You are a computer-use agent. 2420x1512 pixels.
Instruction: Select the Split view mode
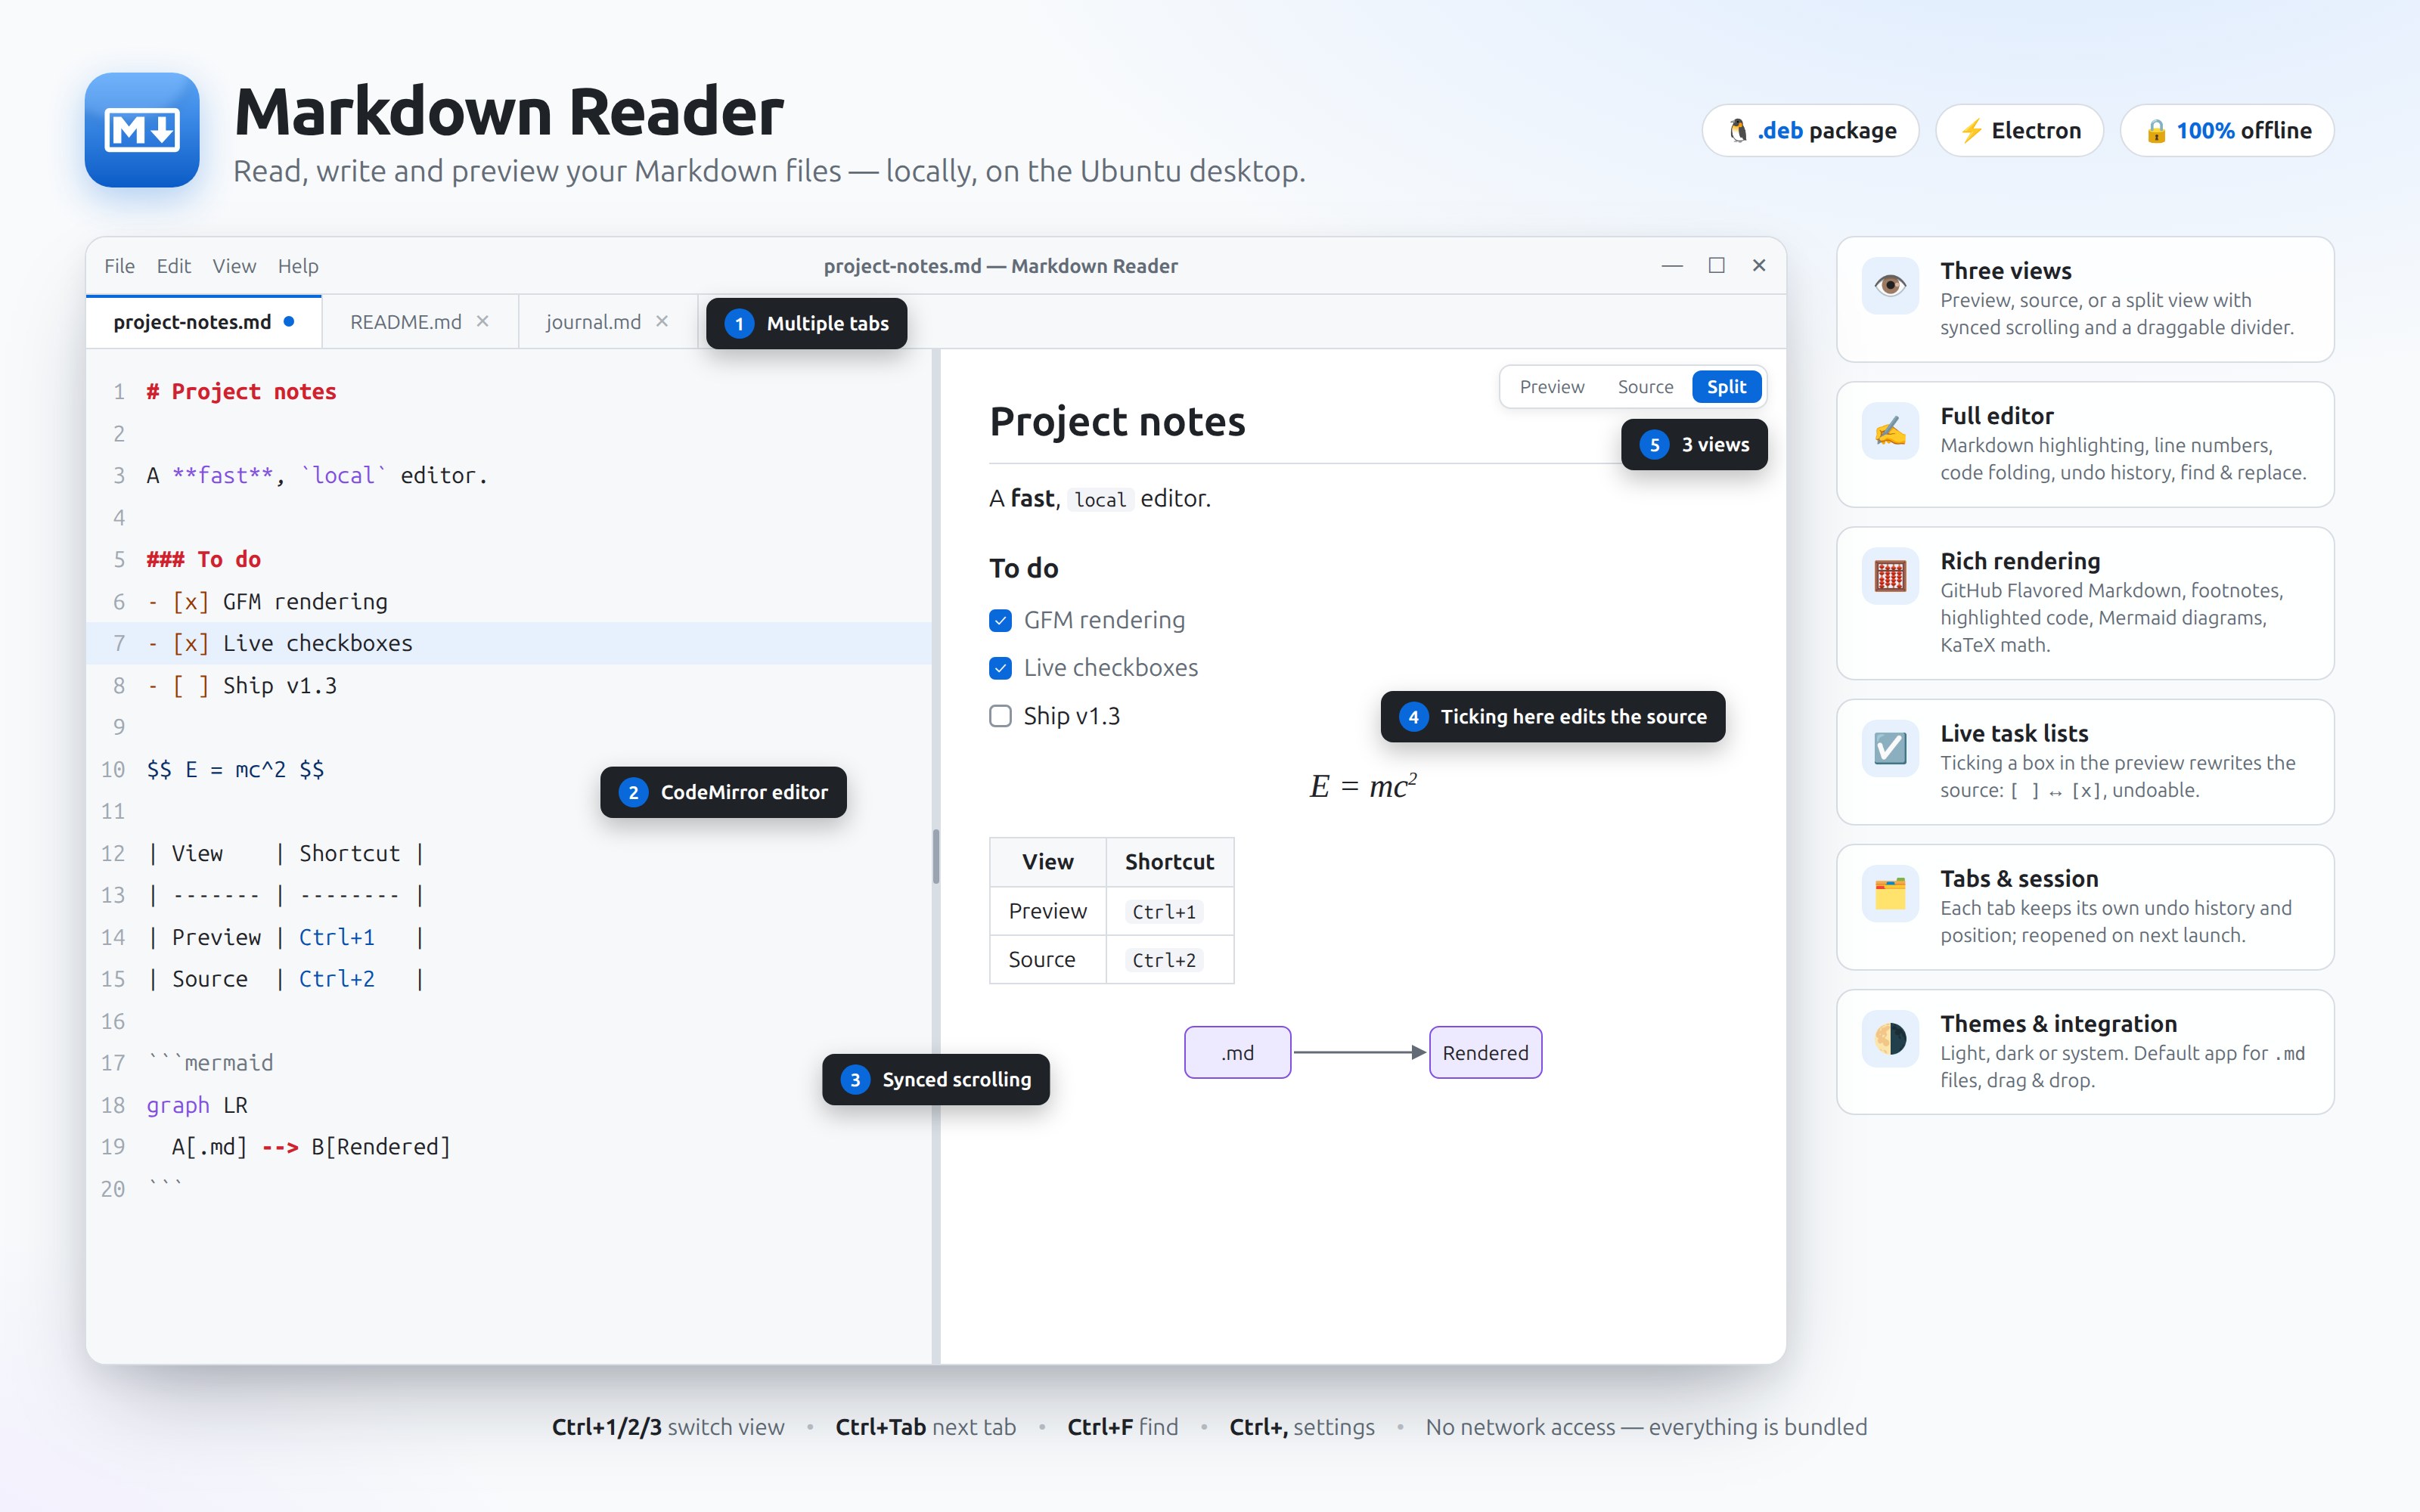(x=1726, y=387)
